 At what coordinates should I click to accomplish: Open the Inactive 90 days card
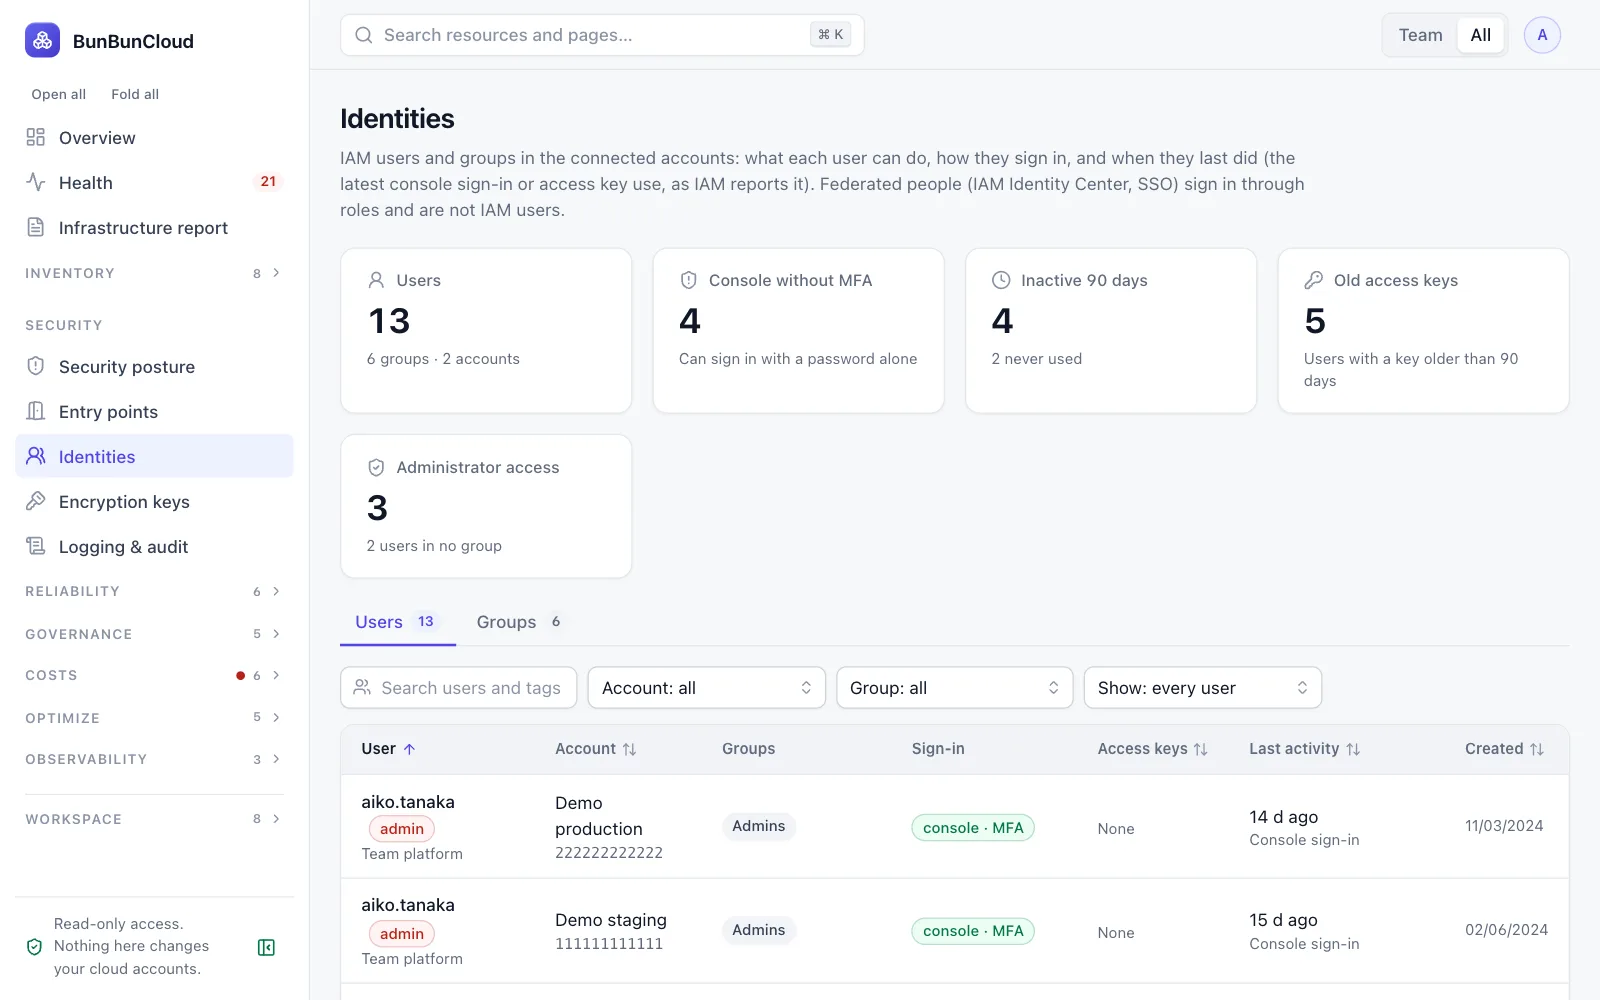[x=1111, y=331]
